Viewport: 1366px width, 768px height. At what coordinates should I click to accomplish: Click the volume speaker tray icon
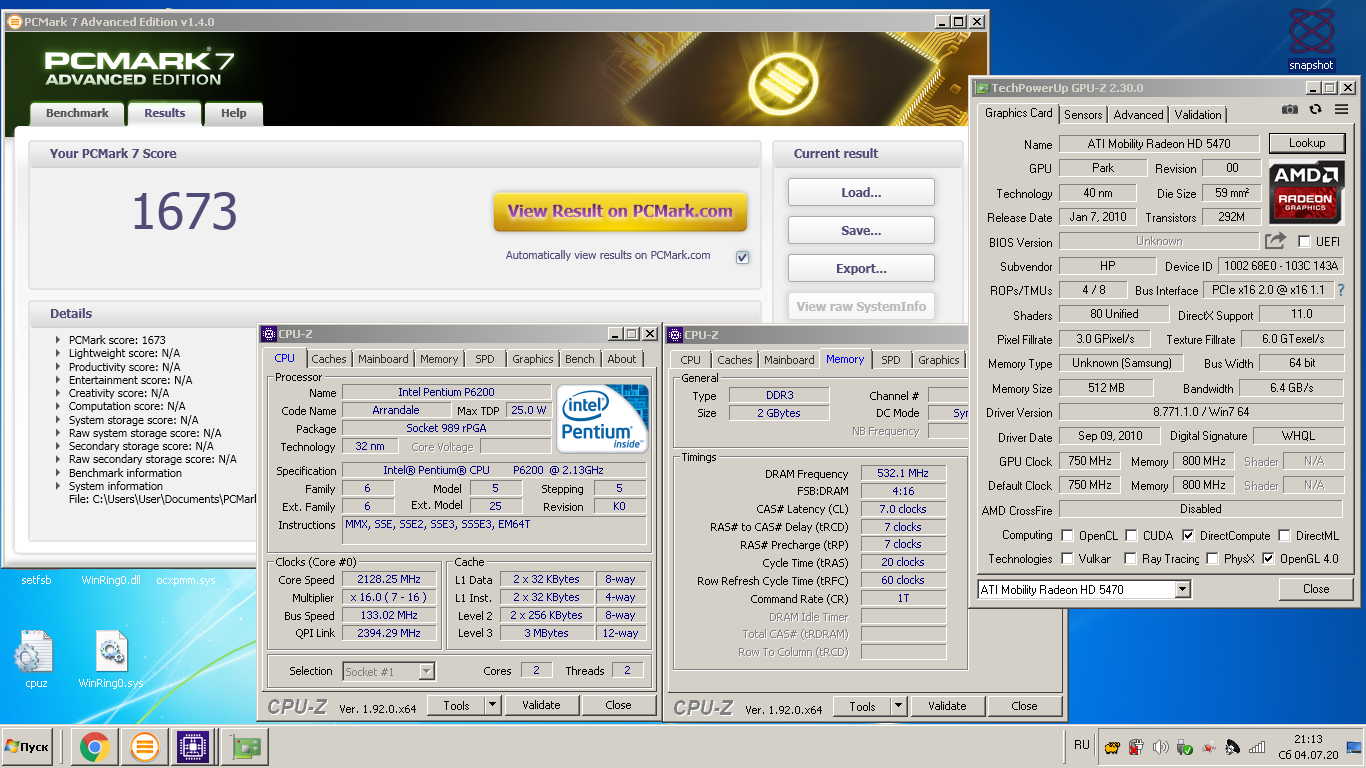coord(1160,747)
